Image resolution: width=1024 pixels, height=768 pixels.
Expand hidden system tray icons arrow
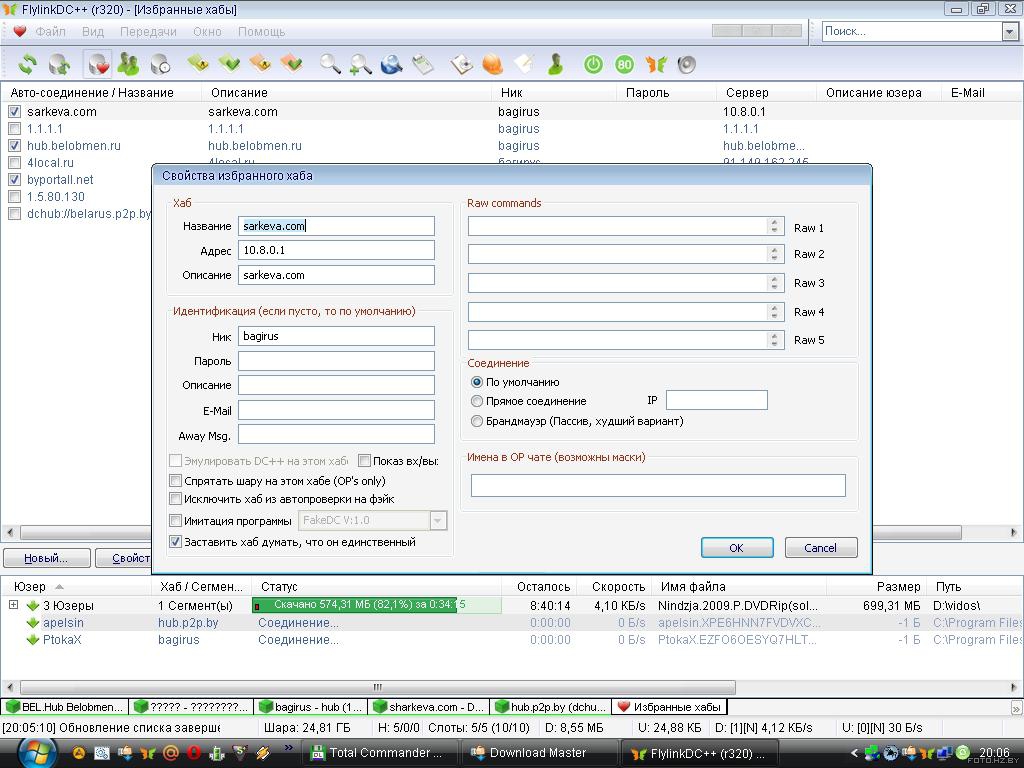854,753
